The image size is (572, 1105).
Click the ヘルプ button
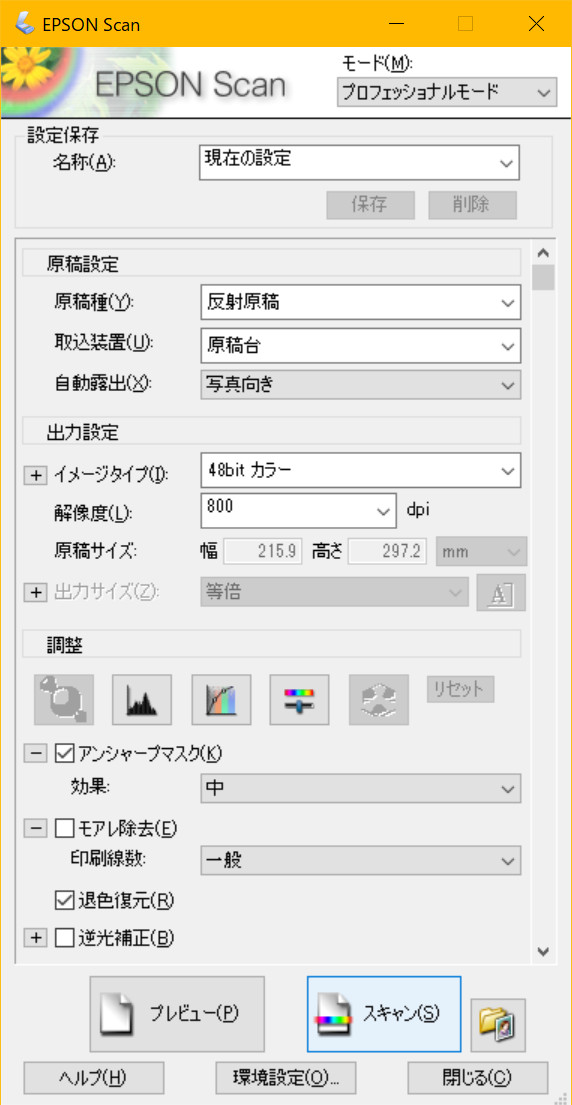(x=94, y=1078)
